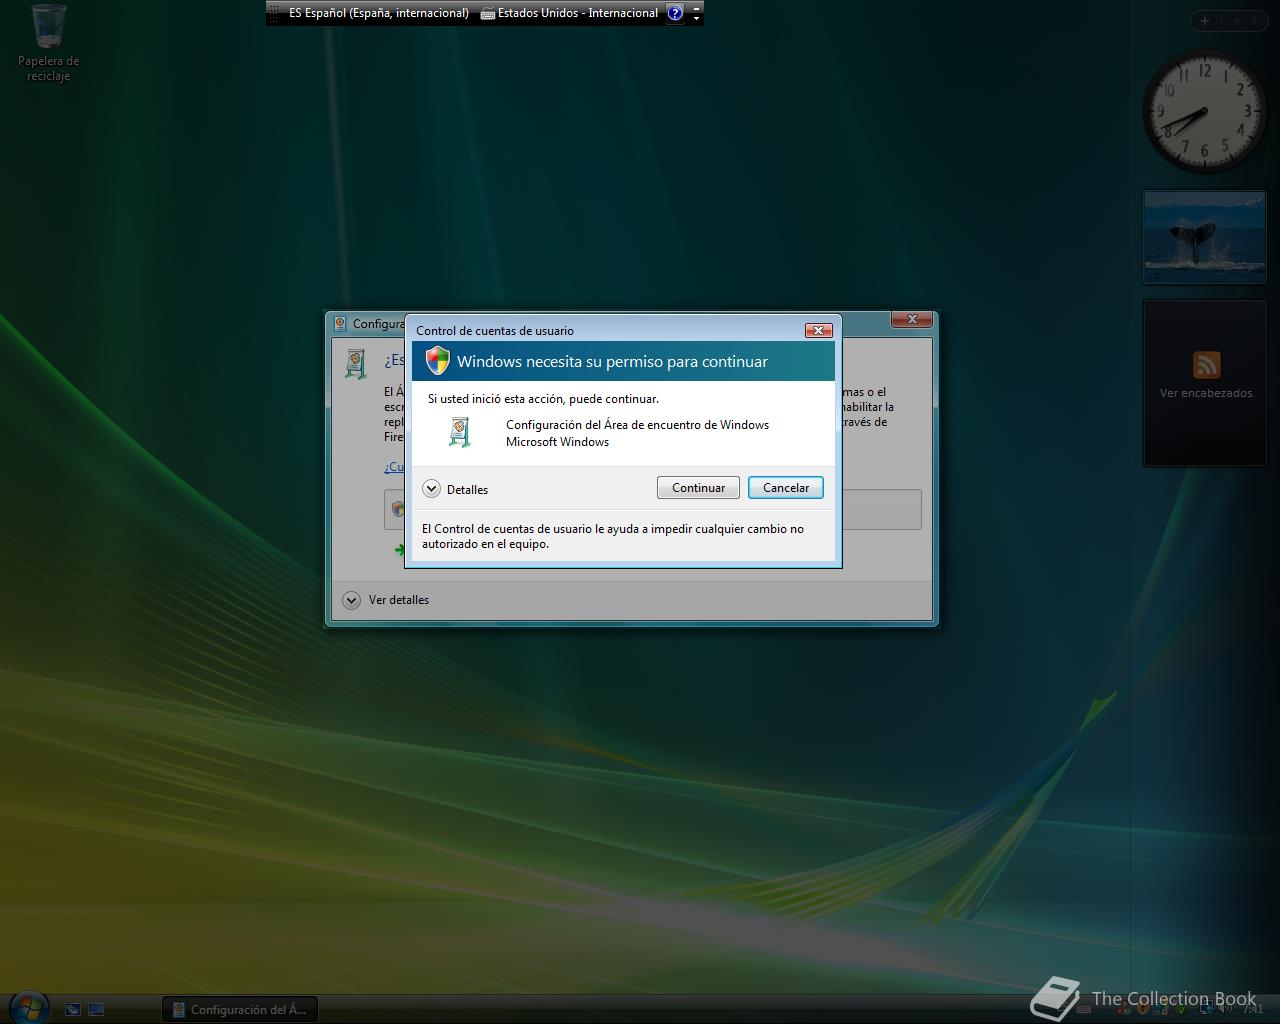This screenshot has width=1280, height=1024.
Task: Click the "Microsoft Windows" publisher text
Action: pos(557,442)
